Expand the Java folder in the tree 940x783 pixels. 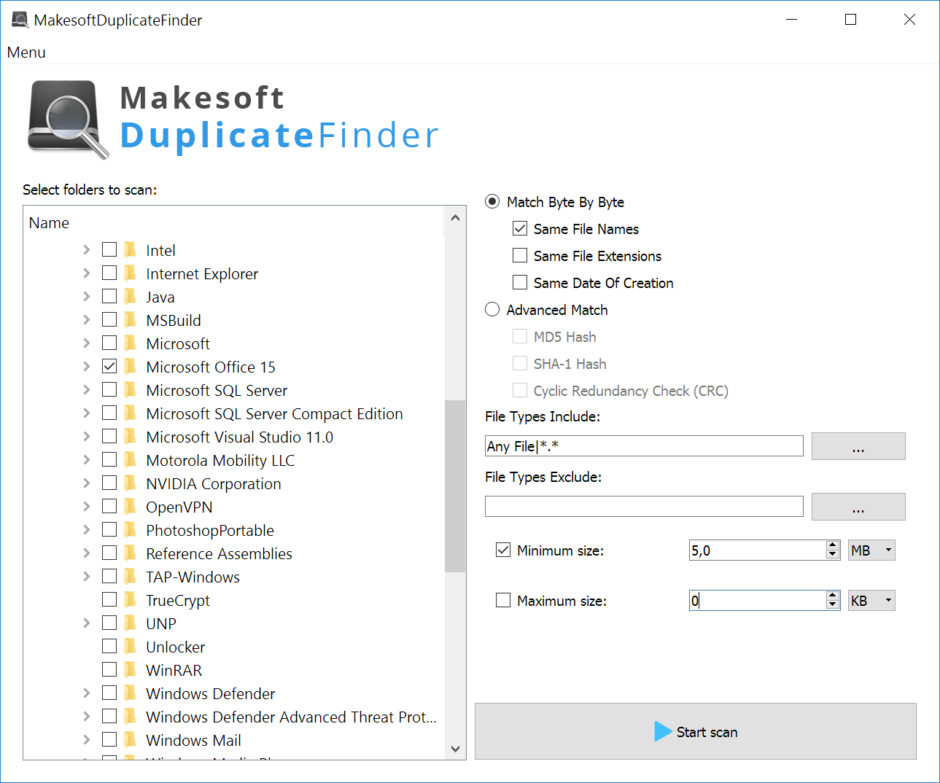tap(86, 296)
